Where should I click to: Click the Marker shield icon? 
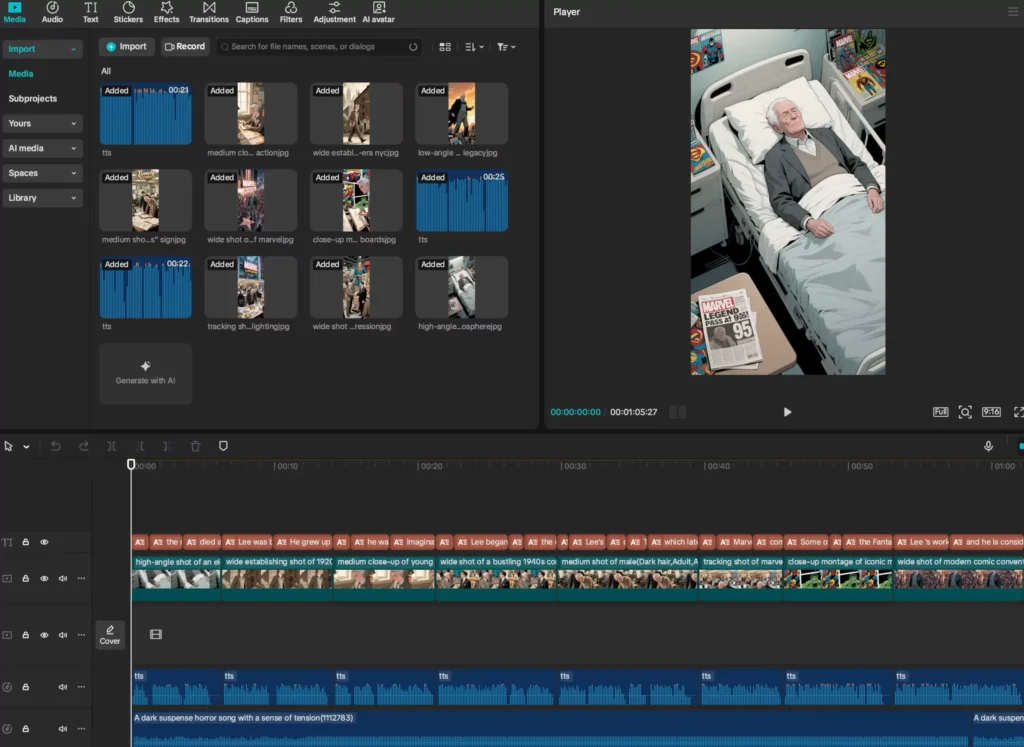(223, 446)
